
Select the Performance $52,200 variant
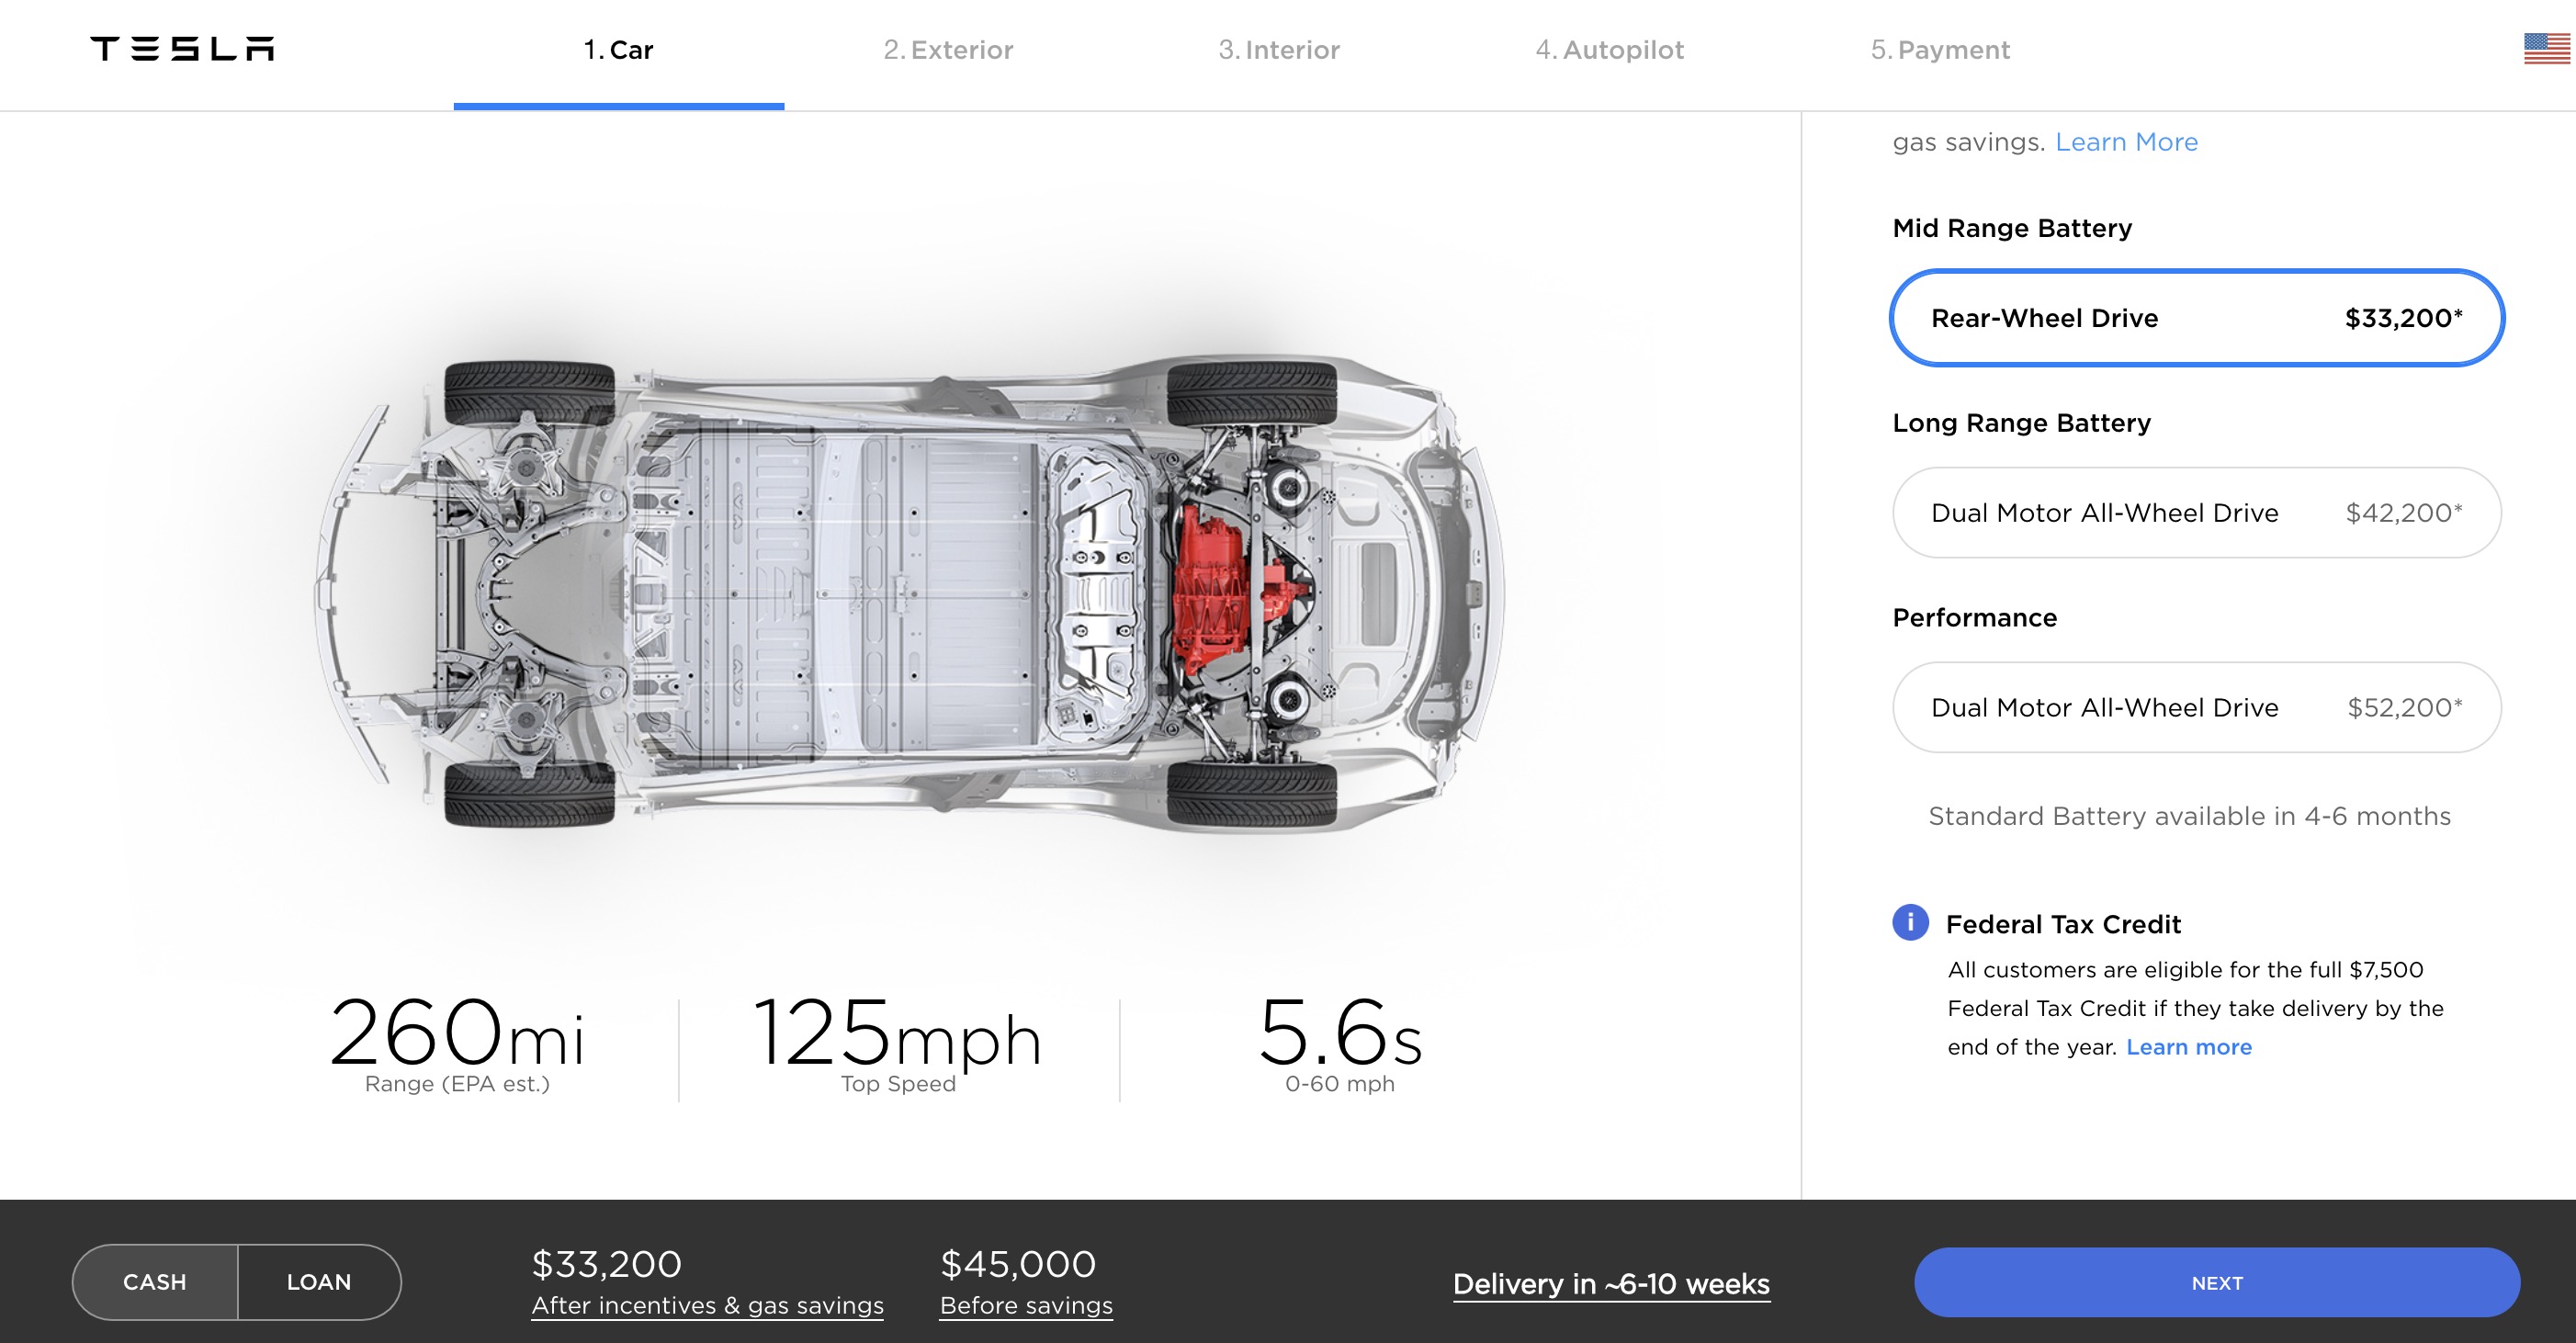click(2196, 707)
